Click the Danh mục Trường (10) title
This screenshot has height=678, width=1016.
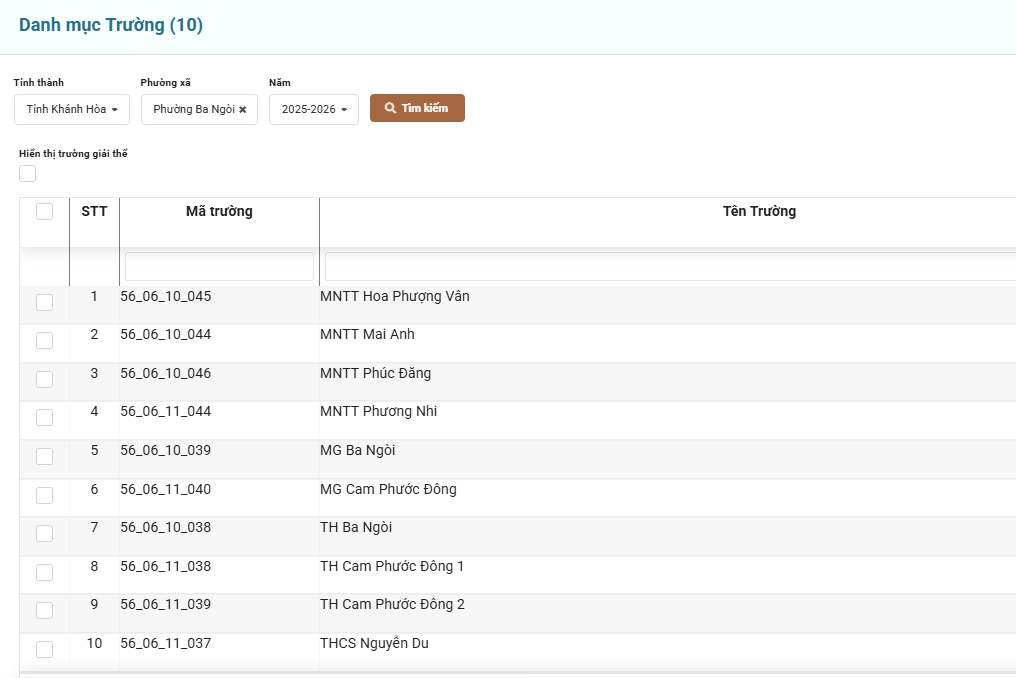111,25
